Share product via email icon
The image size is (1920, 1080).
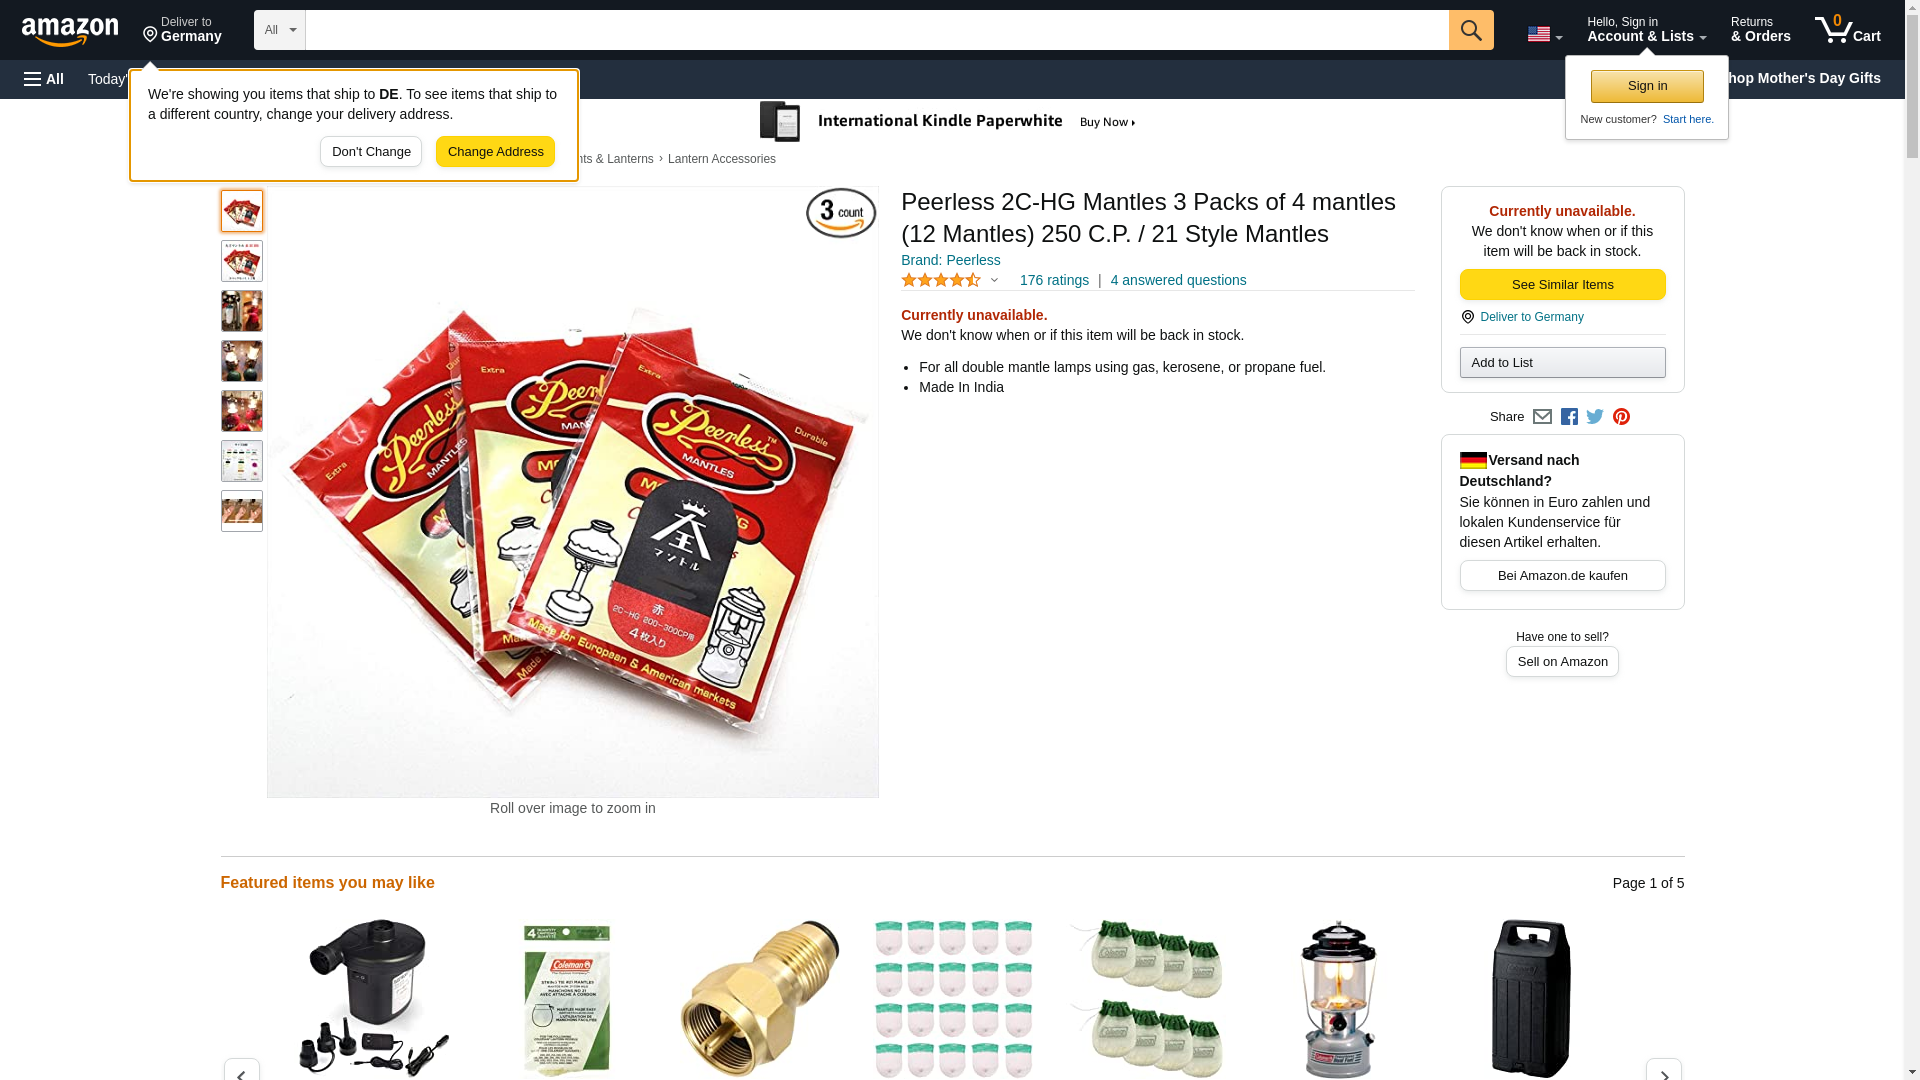pos(1542,417)
